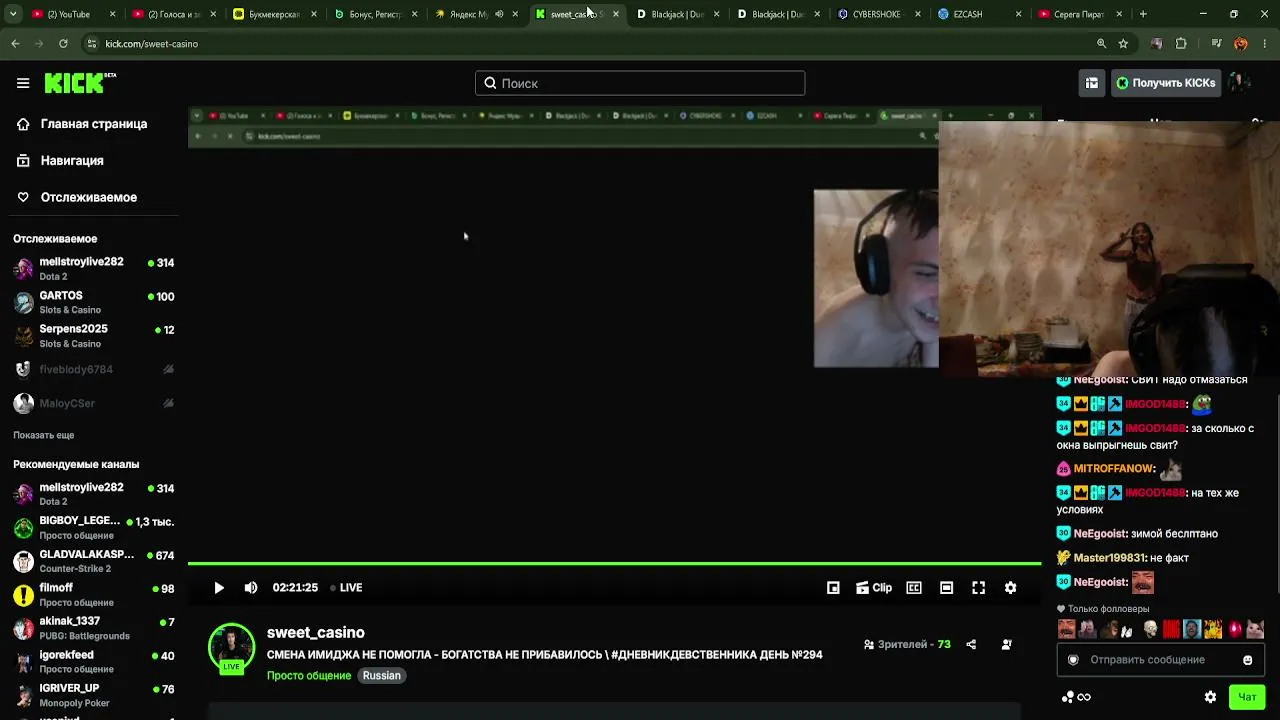
Task: Open the browser extensions puzzle icon
Action: pyautogui.click(x=1181, y=44)
